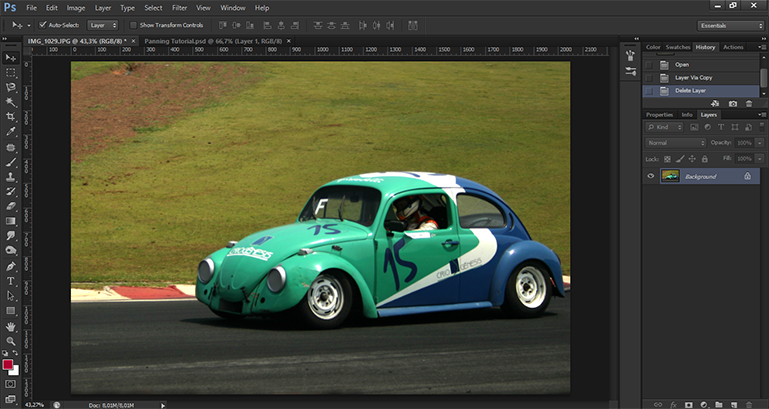Viewport: 769px width, 409px height.
Task: Enable Show Transform Controls checkbox
Action: tap(135, 24)
